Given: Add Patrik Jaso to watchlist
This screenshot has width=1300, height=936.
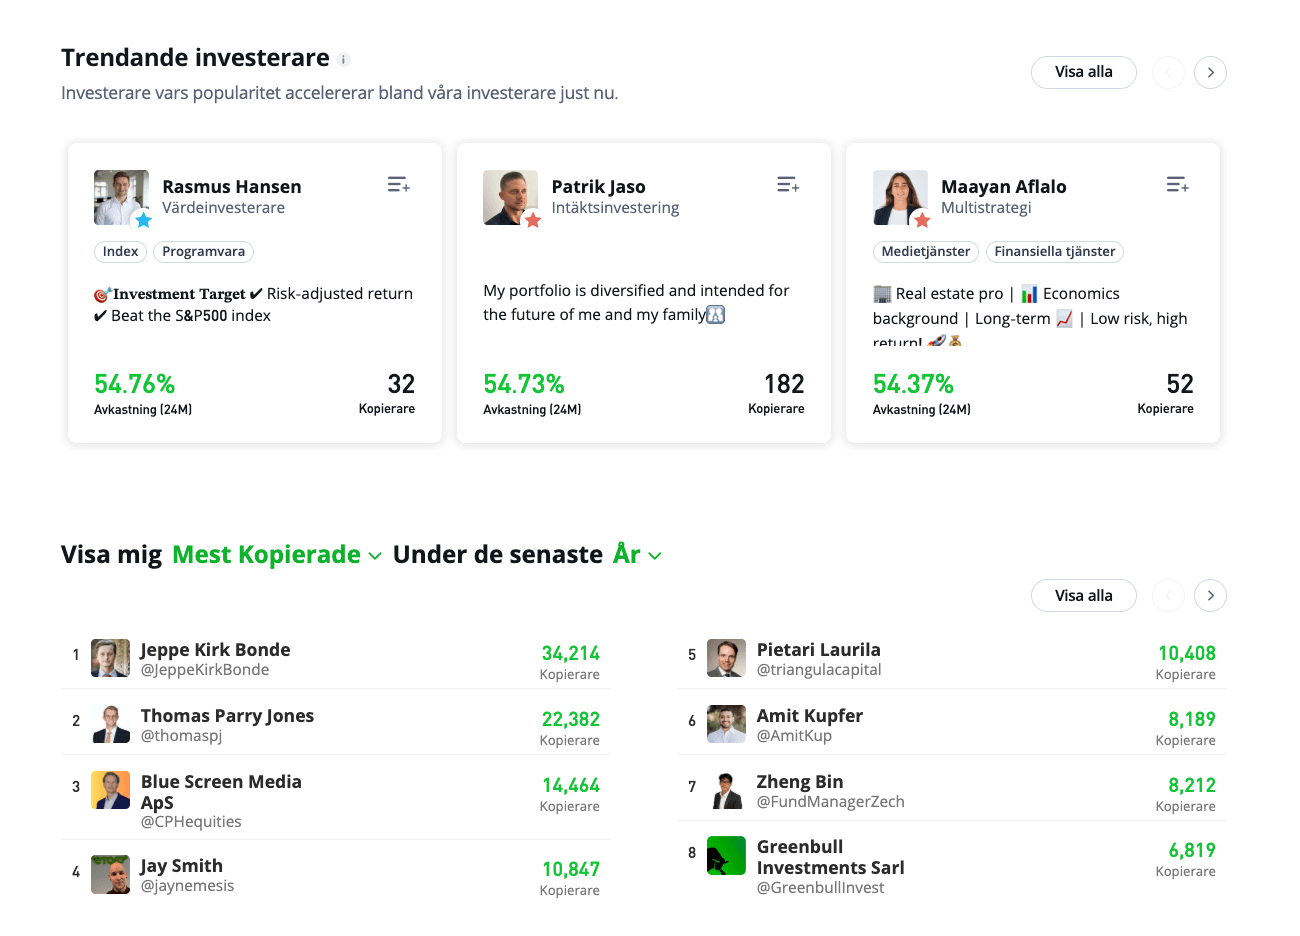Looking at the screenshot, I should pos(788,185).
